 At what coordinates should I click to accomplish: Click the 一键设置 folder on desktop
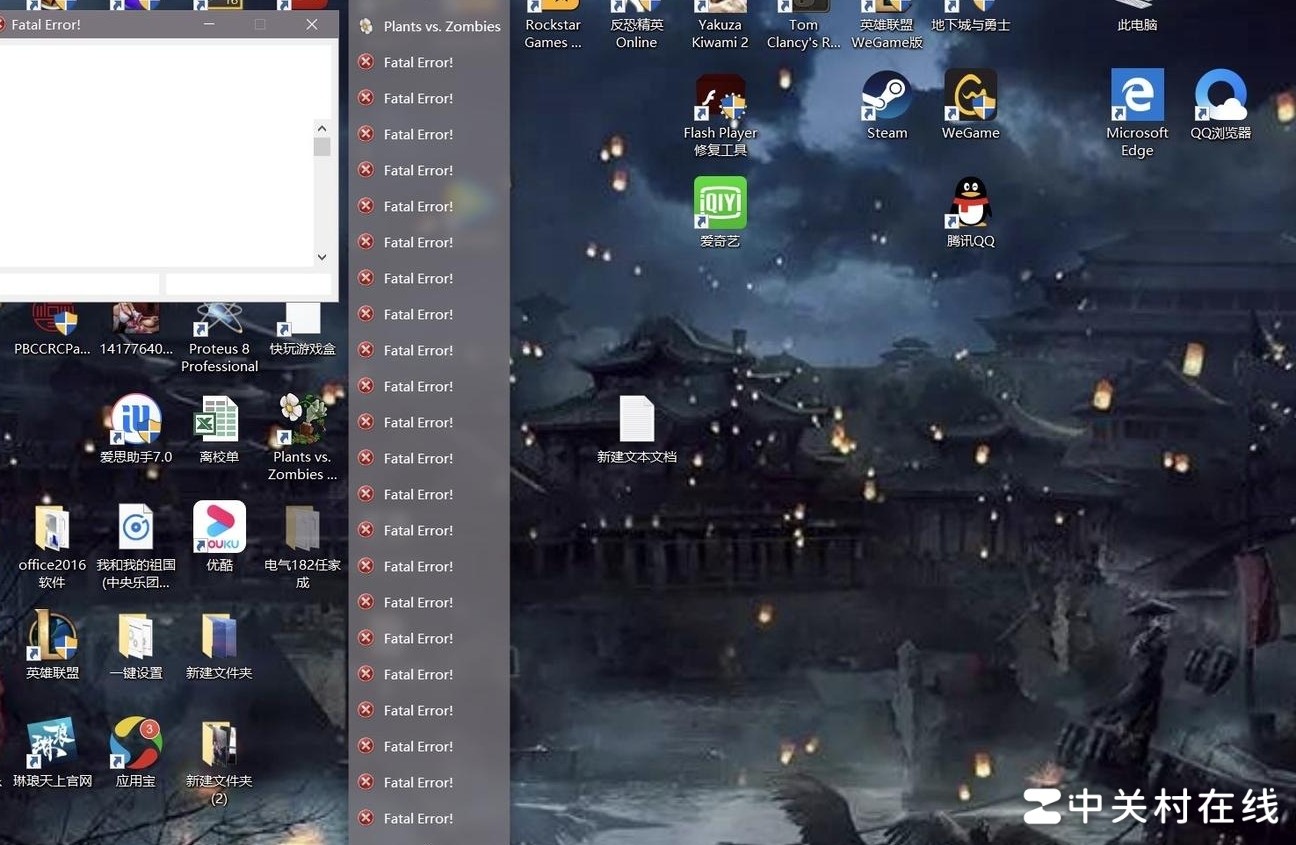tap(136, 636)
